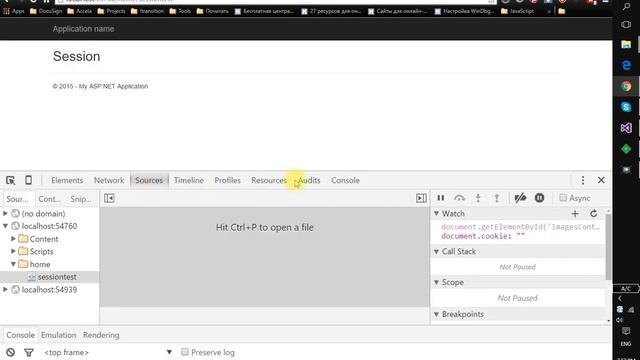Image resolution: width=640 pixels, height=360 pixels.
Task: Select the document.getElementById watch expression
Action: point(520,227)
